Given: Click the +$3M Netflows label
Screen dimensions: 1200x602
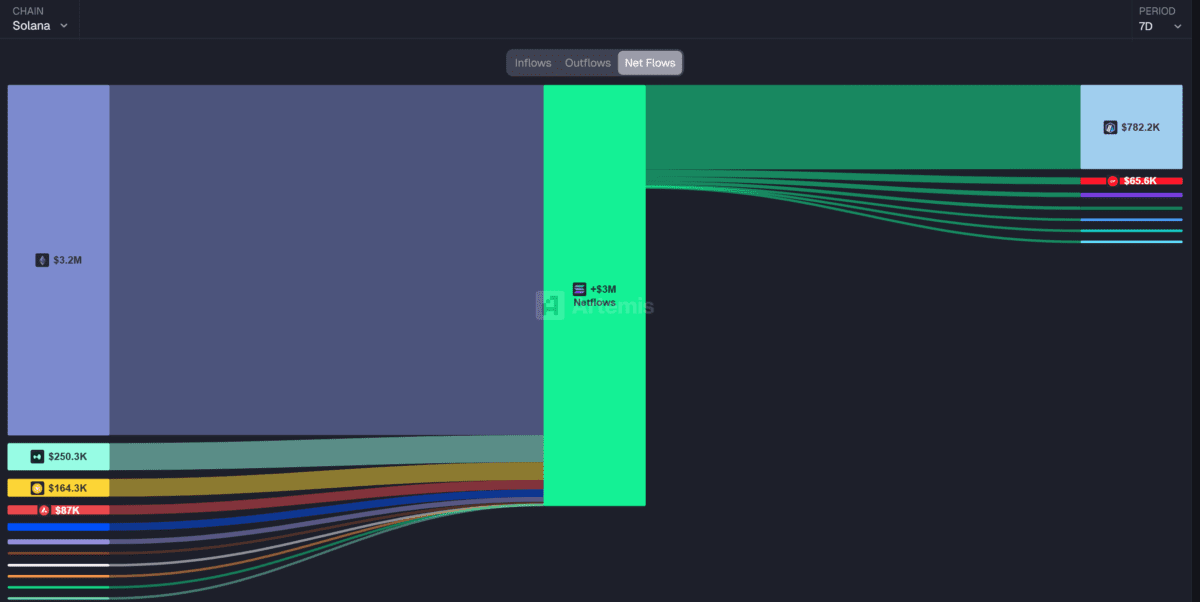Looking at the screenshot, I should pyautogui.click(x=597, y=295).
